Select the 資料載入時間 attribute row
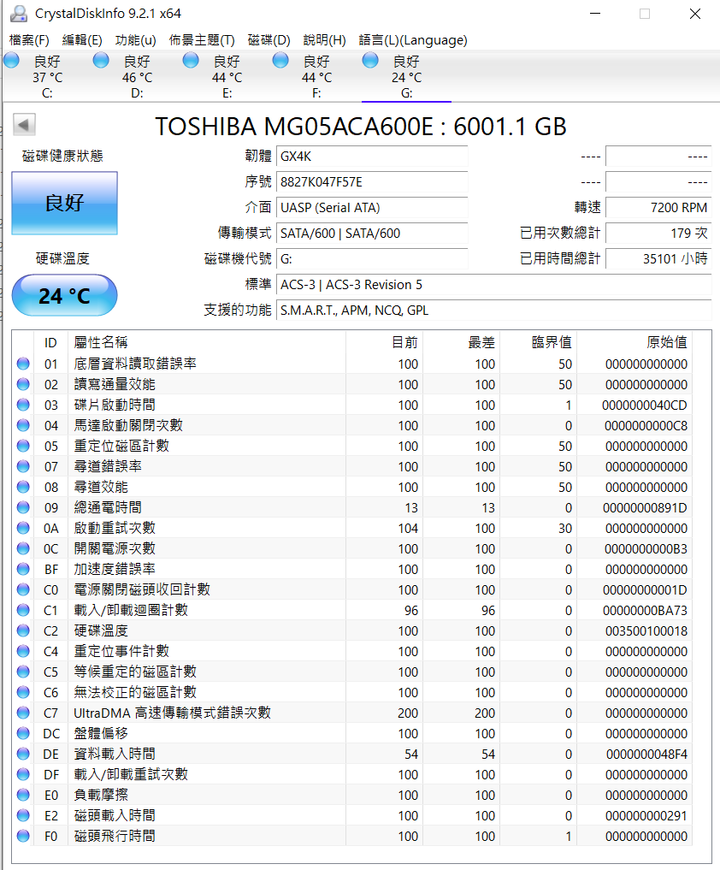This screenshot has height=870, width=720. [x=353, y=754]
